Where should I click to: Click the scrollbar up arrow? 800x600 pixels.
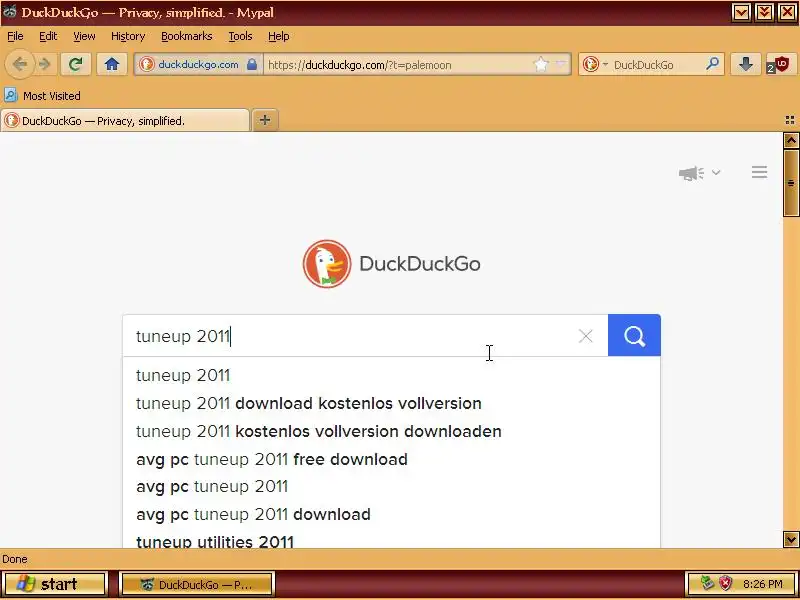791,140
